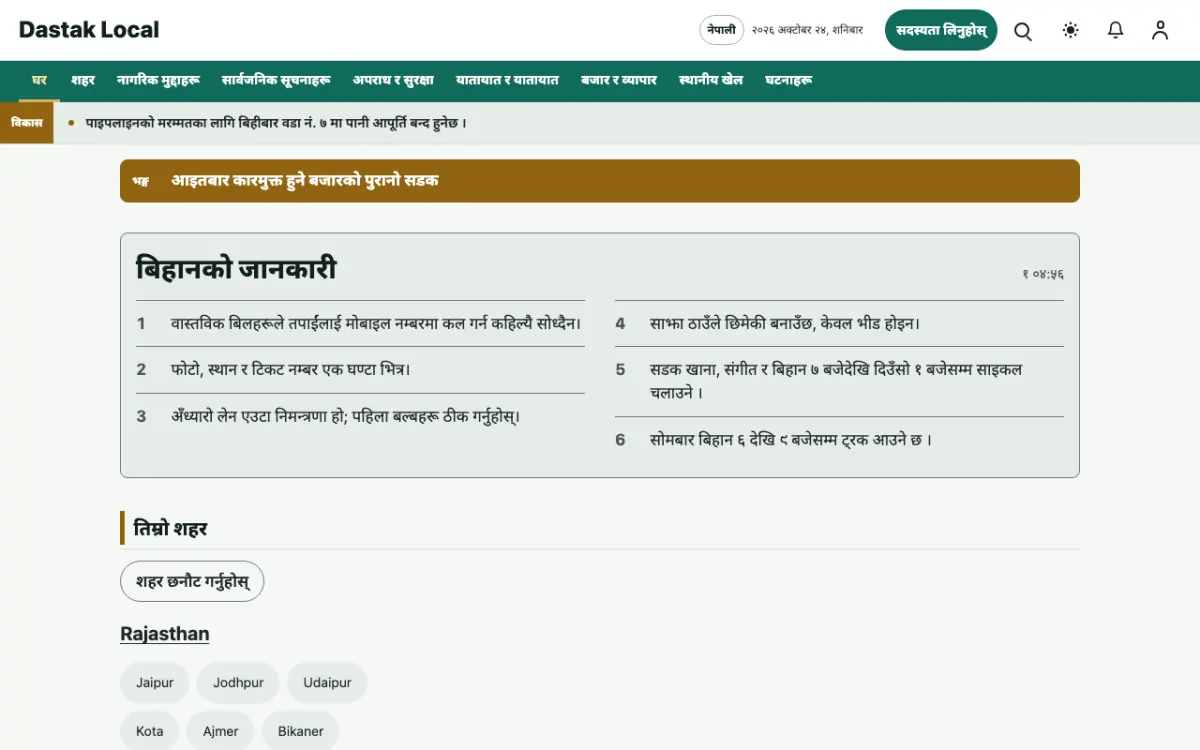Select the Ajmer city chip

pos(221,731)
